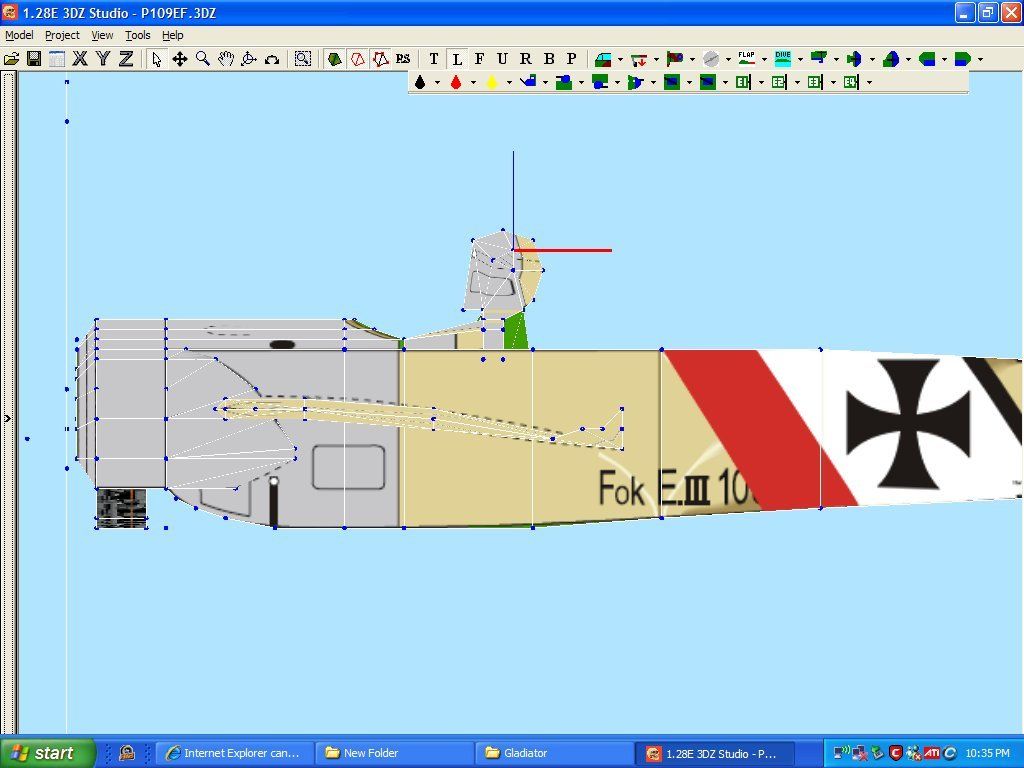The width and height of the screenshot is (1024, 768).
Task: Save the model with the floppy disk icon
Action: pyautogui.click(x=34, y=59)
